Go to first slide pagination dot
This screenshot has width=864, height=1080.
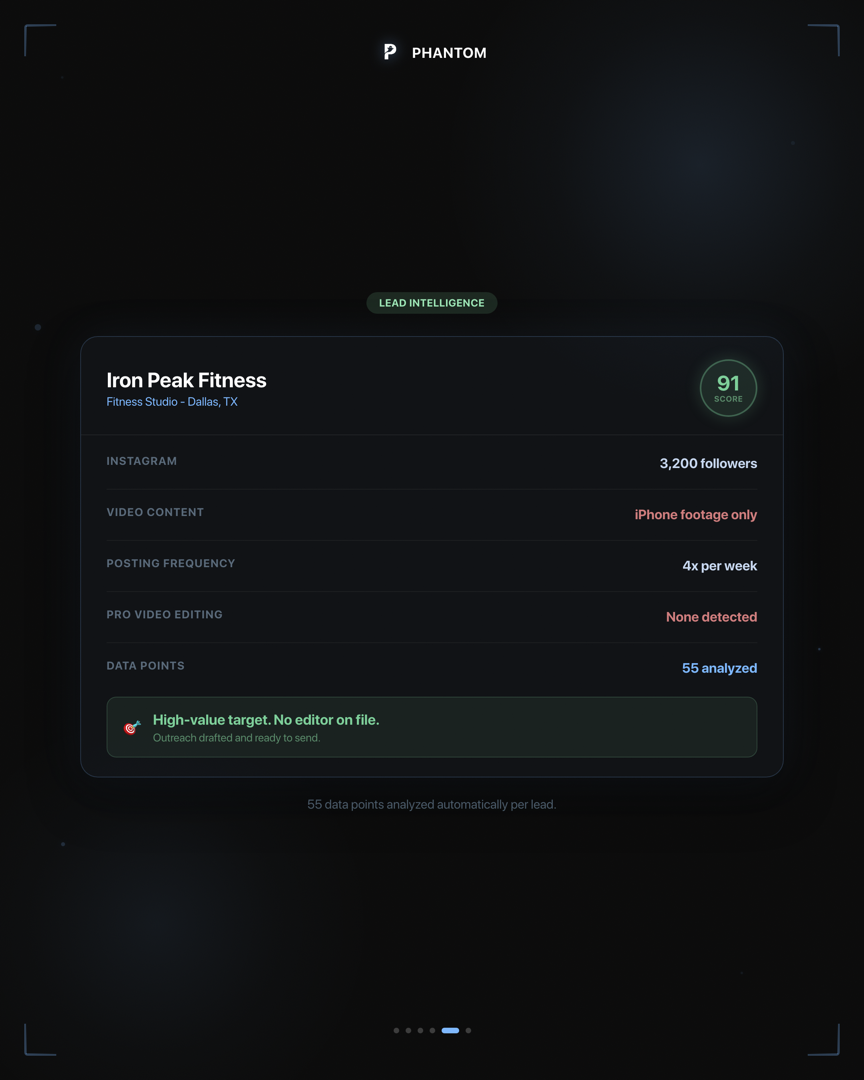pos(397,1030)
